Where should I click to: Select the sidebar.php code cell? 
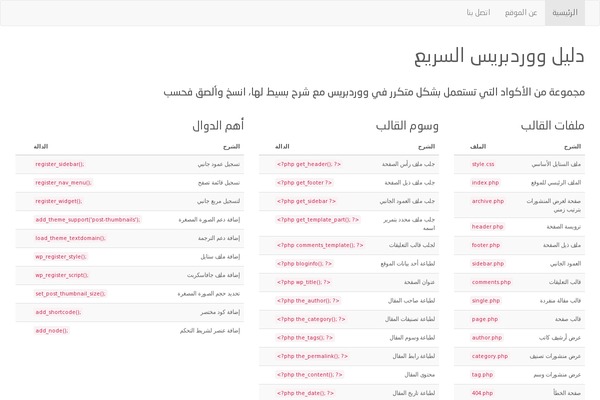pos(488,263)
